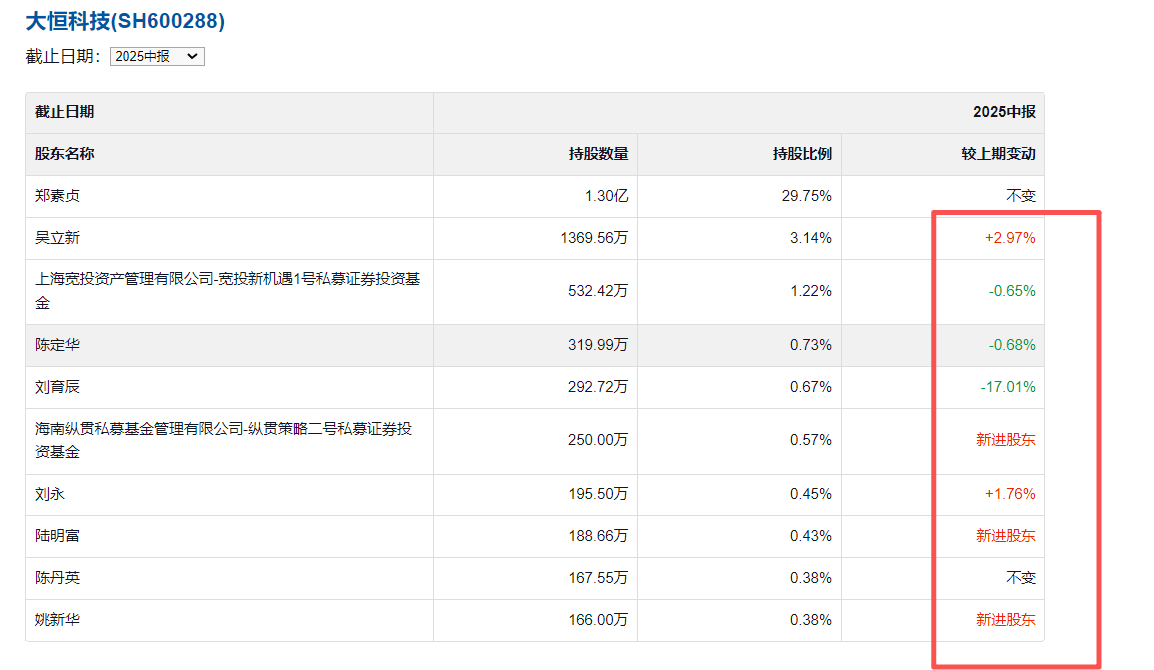
Task: Open the 截止日期 2025中报 dropdown
Action: pyautogui.click(x=157, y=57)
